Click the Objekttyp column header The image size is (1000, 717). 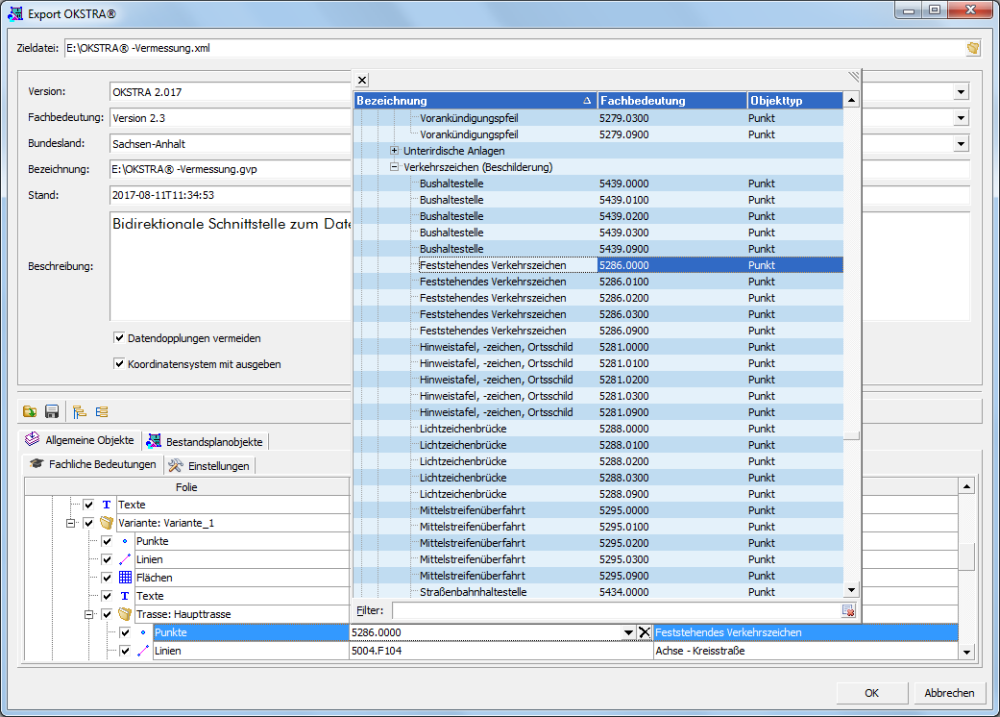pyautogui.click(x=795, y=100)
